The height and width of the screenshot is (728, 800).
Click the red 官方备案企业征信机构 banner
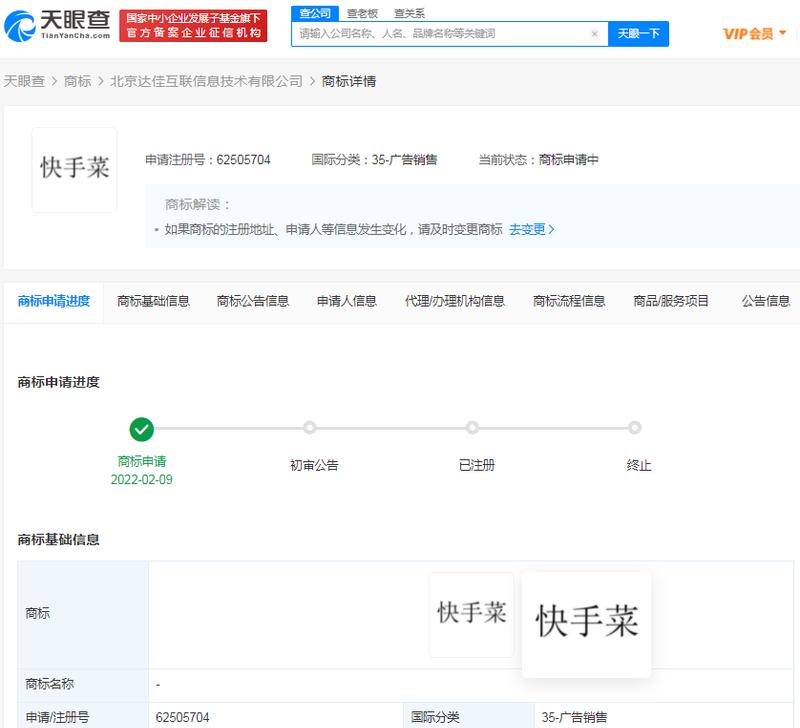(x=193, y=26)
